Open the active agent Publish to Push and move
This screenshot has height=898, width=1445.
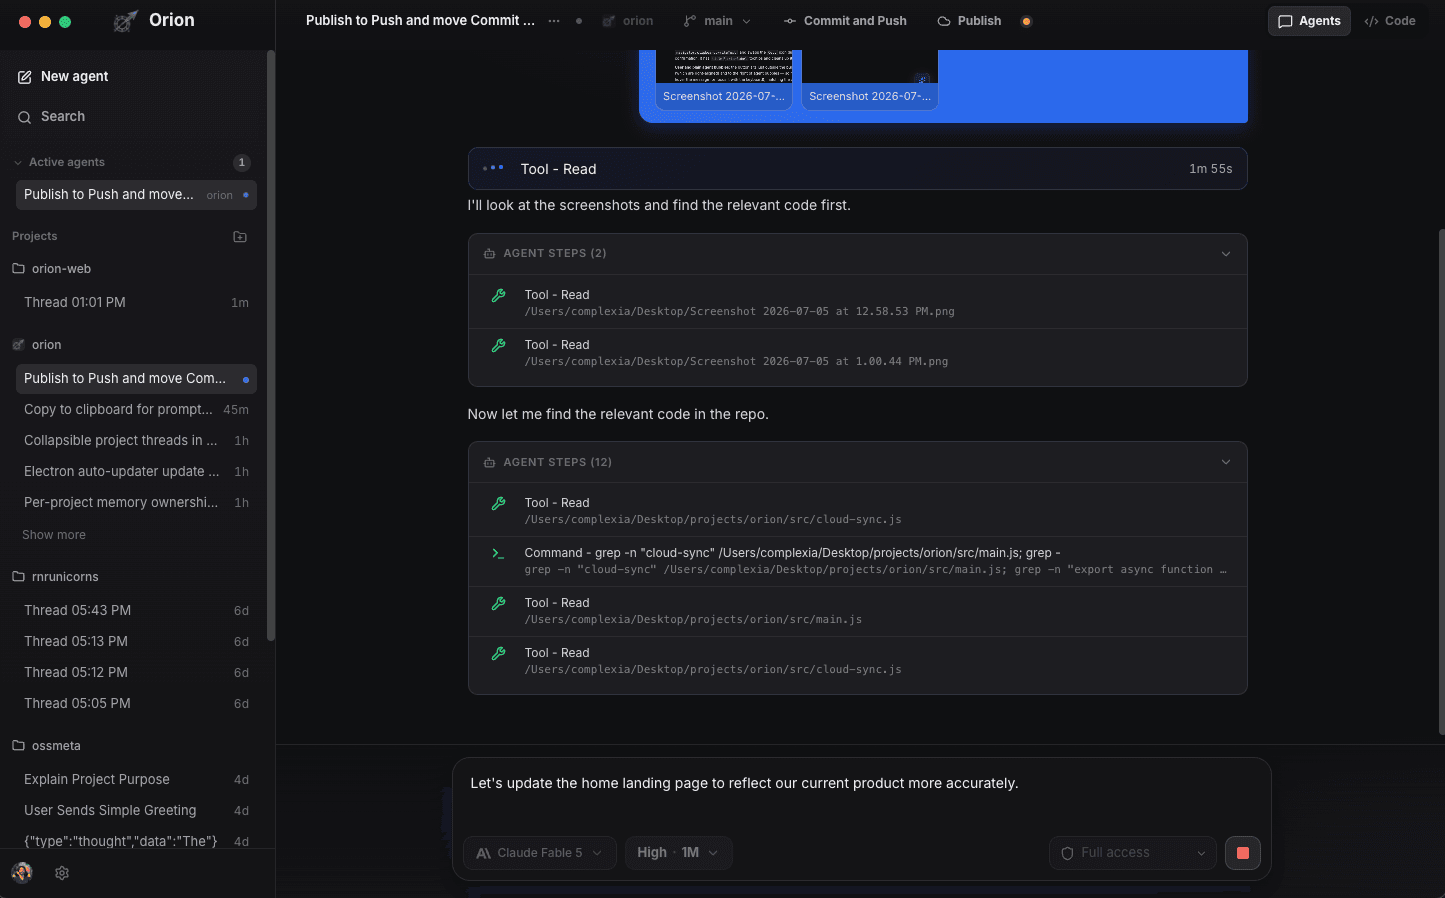point(136,195)
